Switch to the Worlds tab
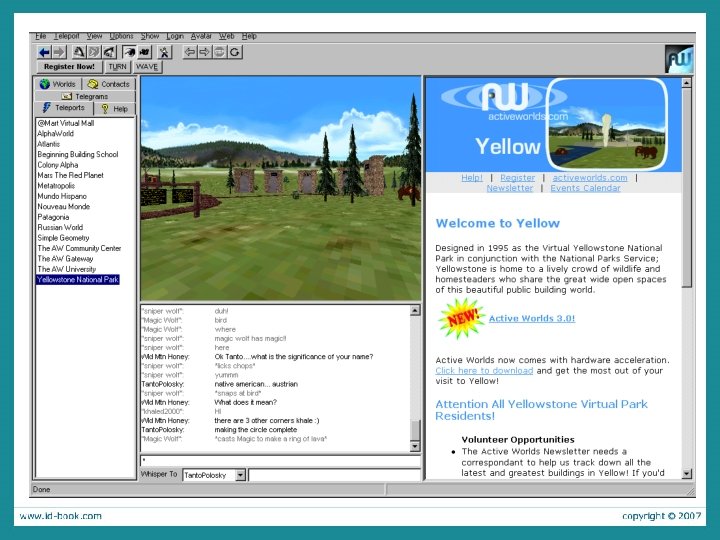 [x=58, y=84]
